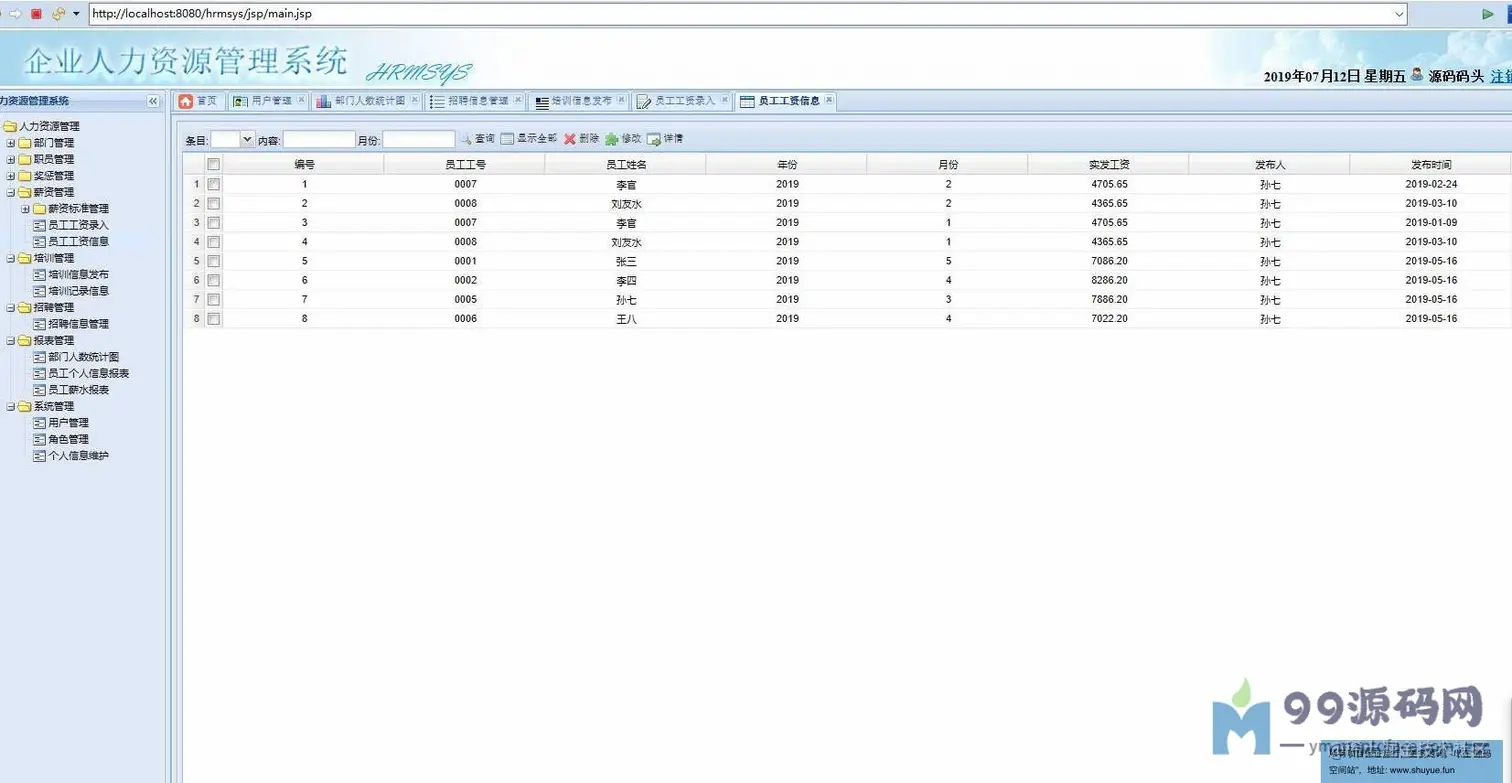Click the 显示全部 list icon
The width and height of the screenshot is (1512, 783).
507,139
